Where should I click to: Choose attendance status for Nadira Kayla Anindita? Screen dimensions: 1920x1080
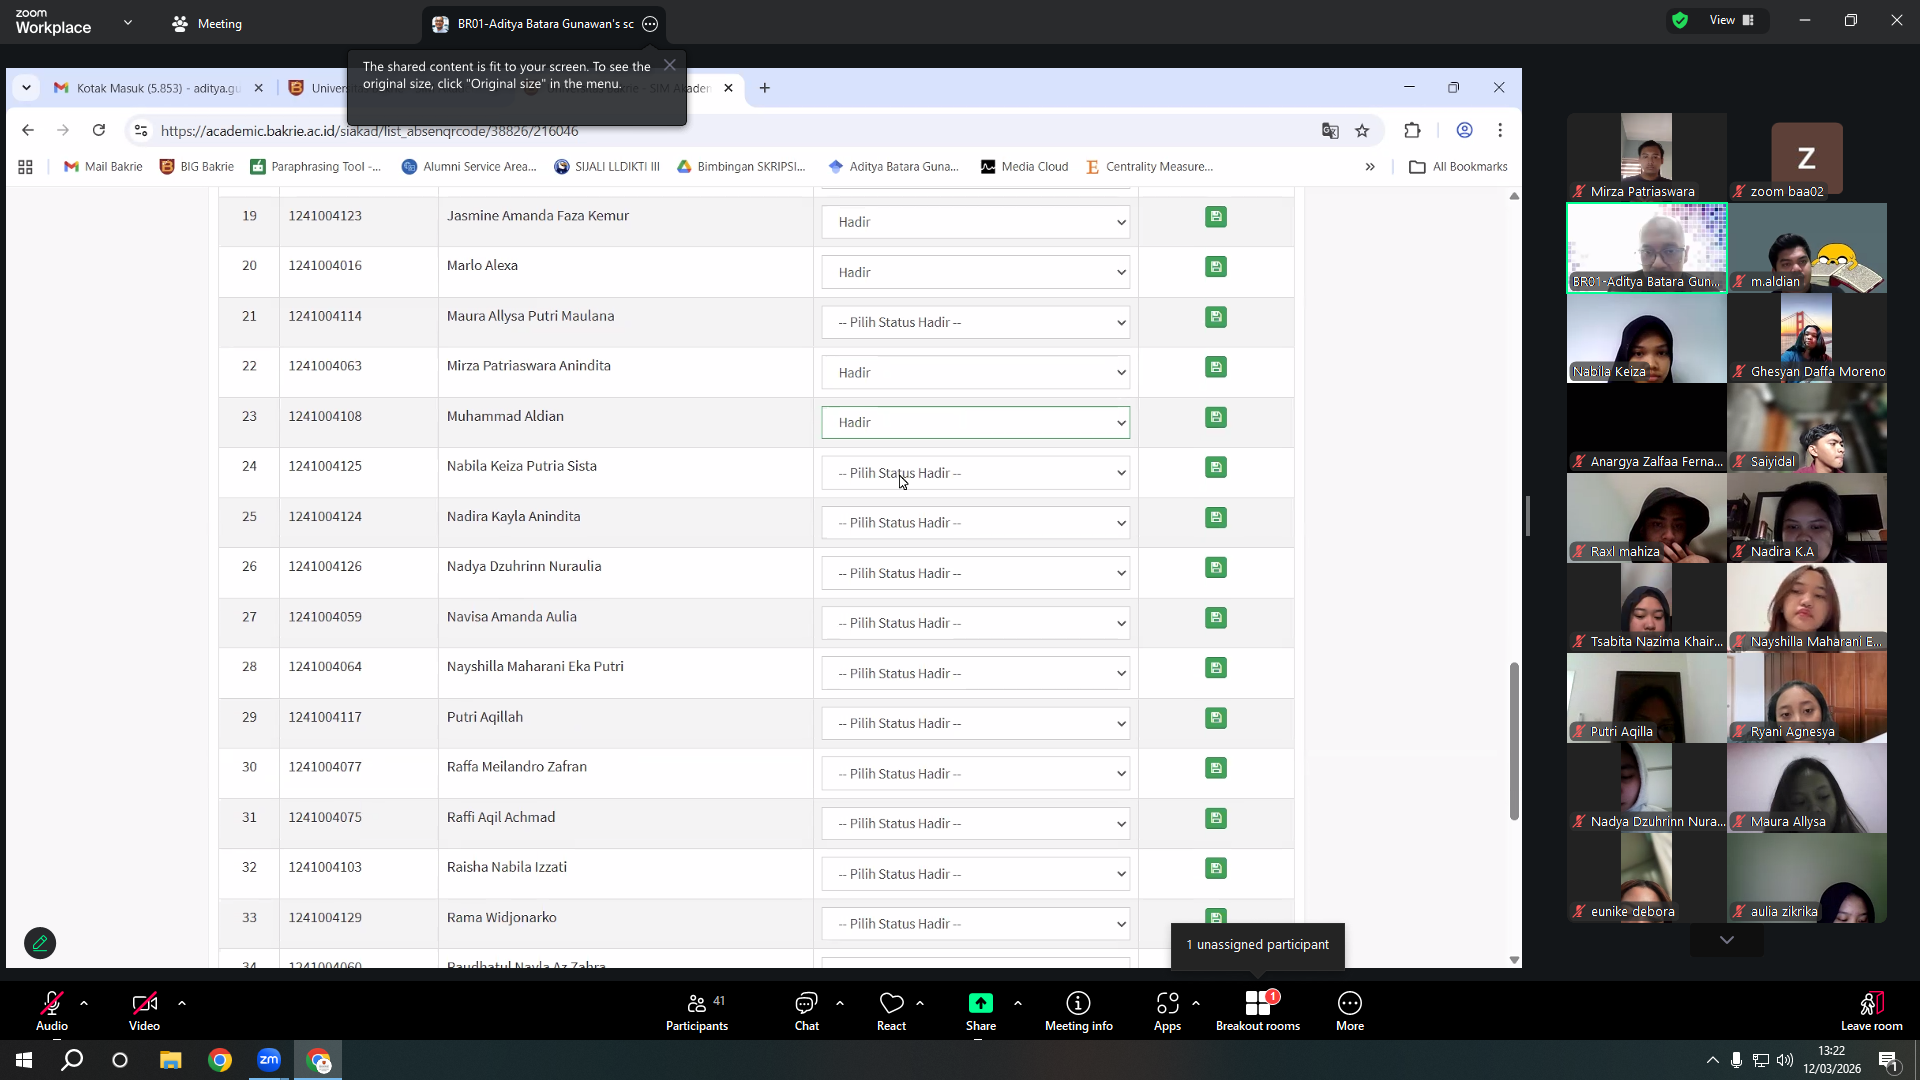point(976,523)
